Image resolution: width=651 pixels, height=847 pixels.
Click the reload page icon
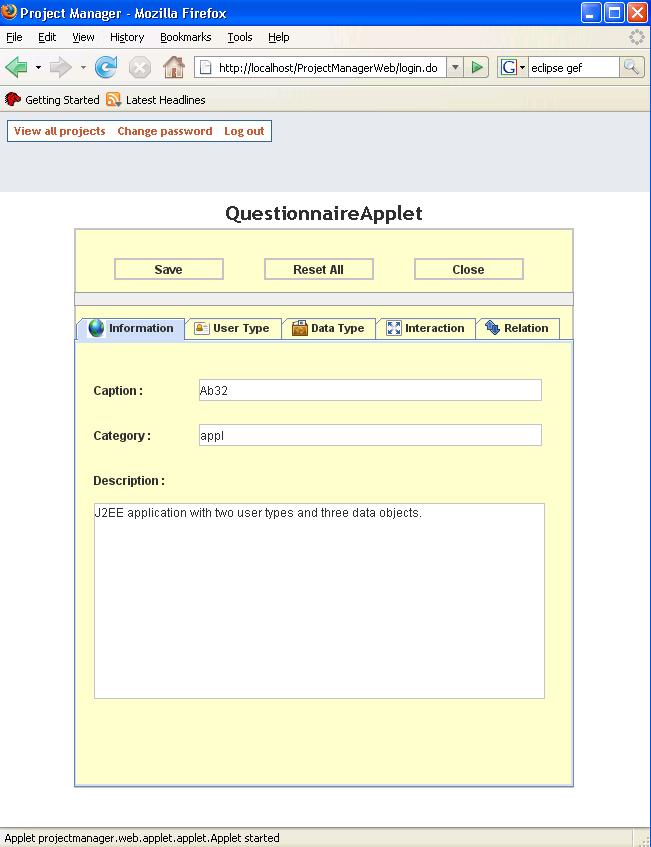pyautogui.click(x=106, y=68)
